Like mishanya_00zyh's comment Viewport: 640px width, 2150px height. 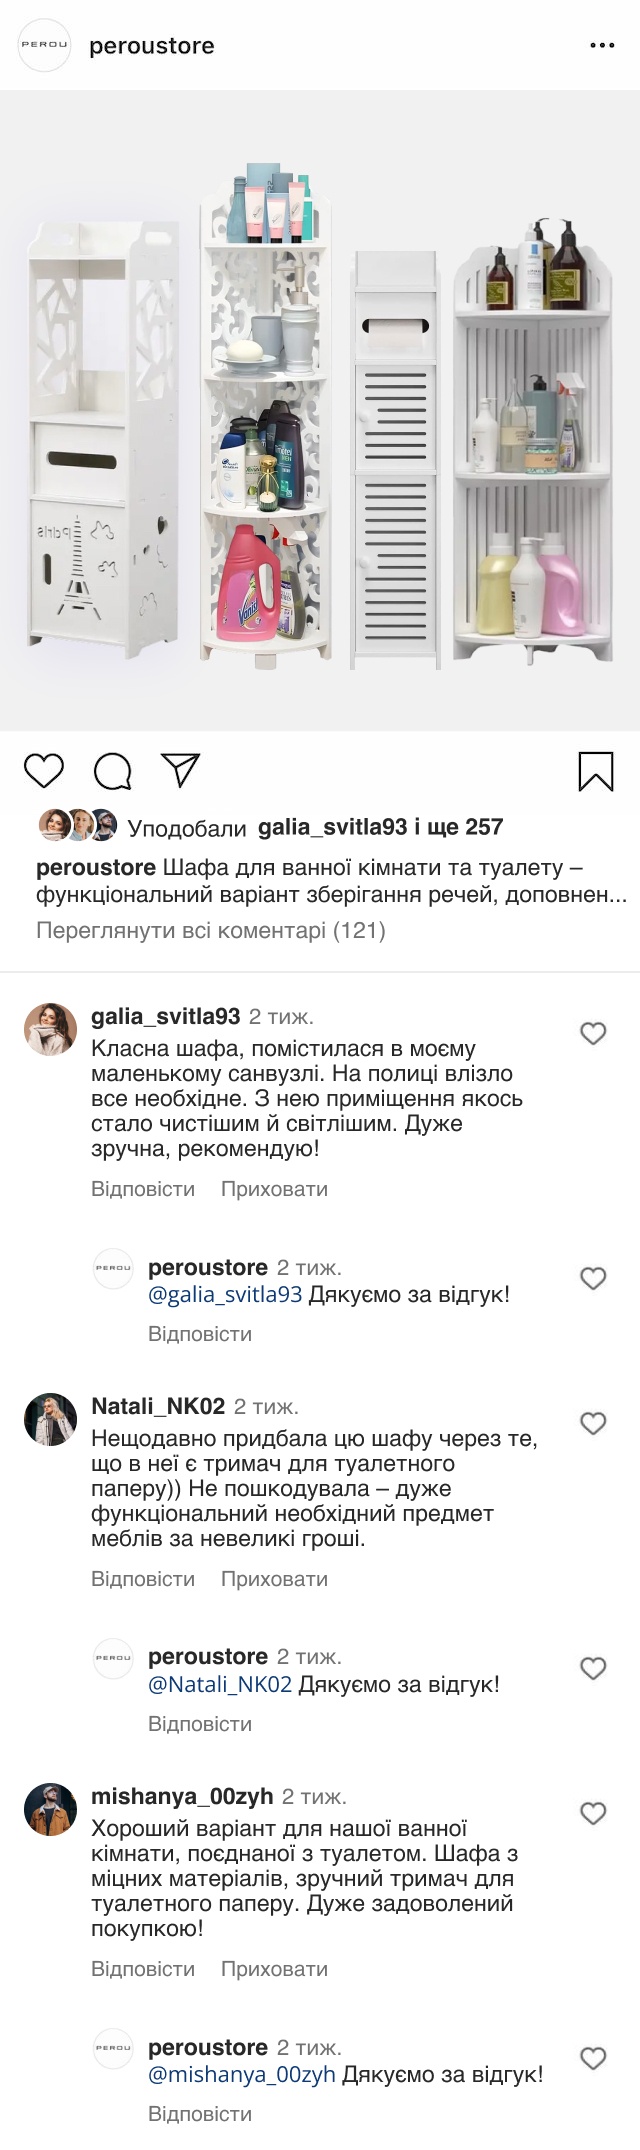coord(593,1813)
